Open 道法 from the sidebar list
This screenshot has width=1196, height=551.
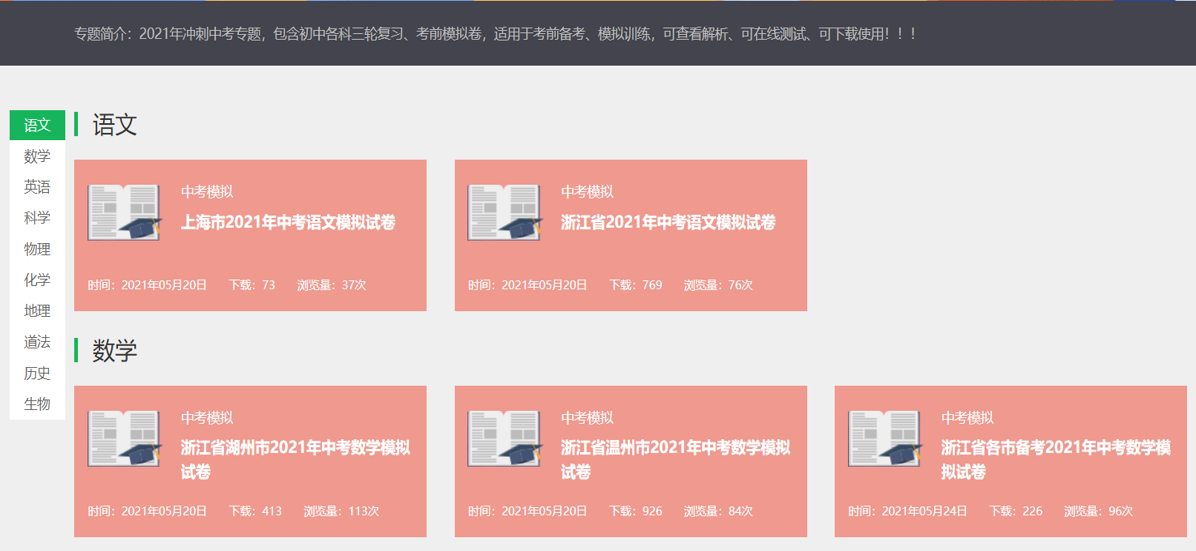(x=37, y=342)
